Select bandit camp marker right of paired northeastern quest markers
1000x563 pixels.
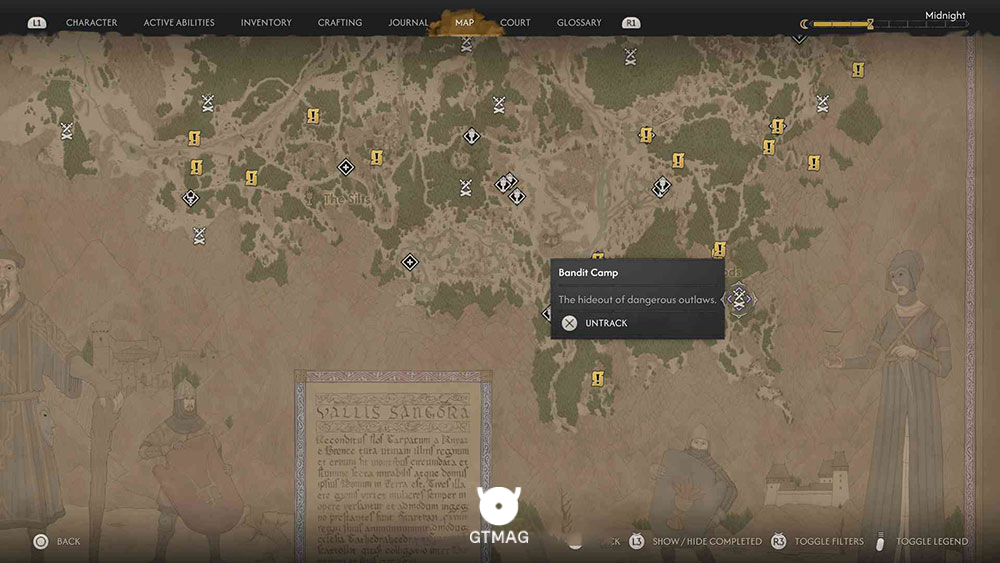click(x=823, y=103)
